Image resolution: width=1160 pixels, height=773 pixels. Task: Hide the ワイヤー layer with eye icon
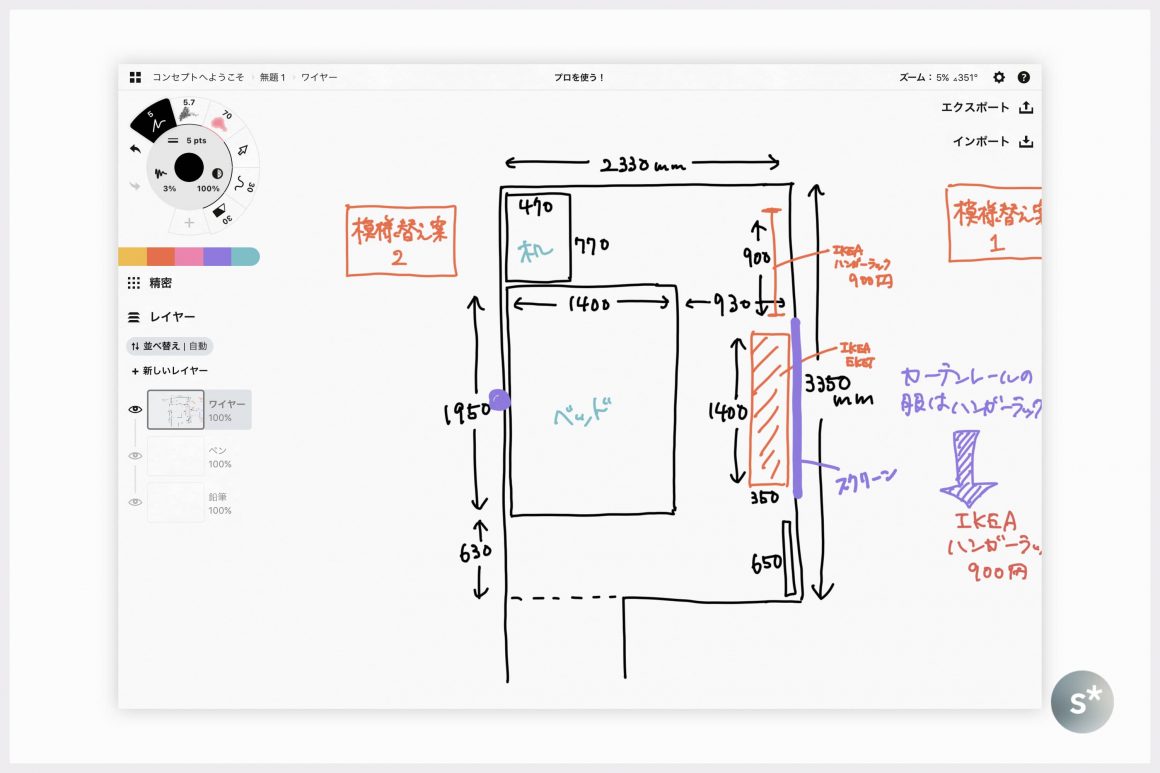tap(135, 409)
